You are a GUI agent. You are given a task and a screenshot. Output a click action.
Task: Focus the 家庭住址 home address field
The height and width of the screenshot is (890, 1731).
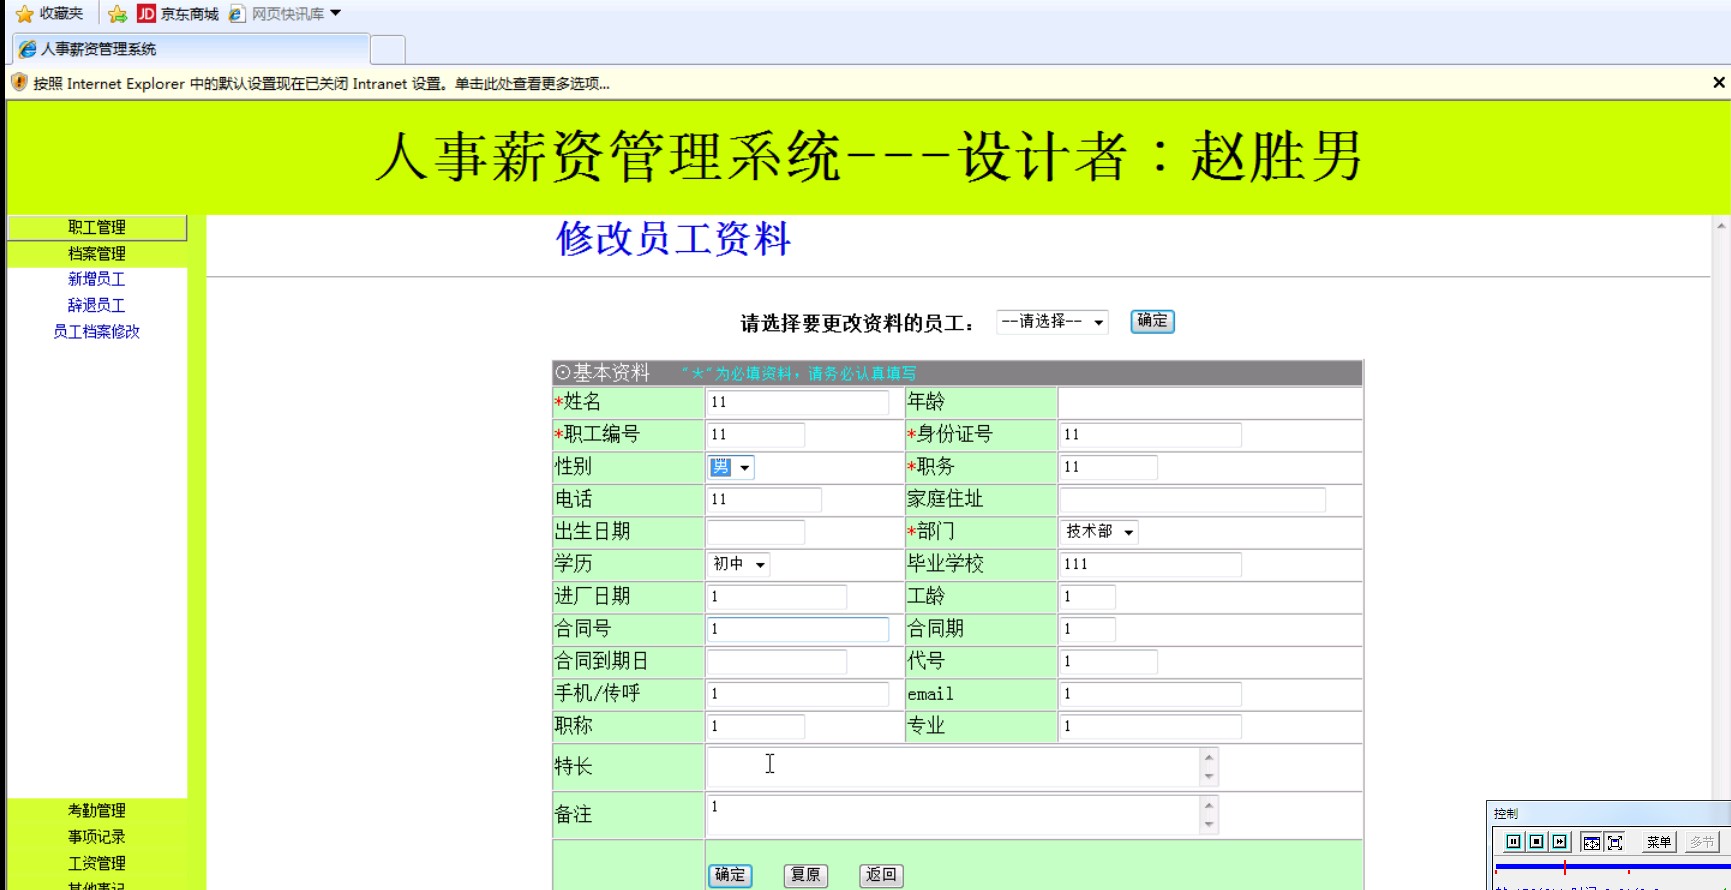[1192, 499]
